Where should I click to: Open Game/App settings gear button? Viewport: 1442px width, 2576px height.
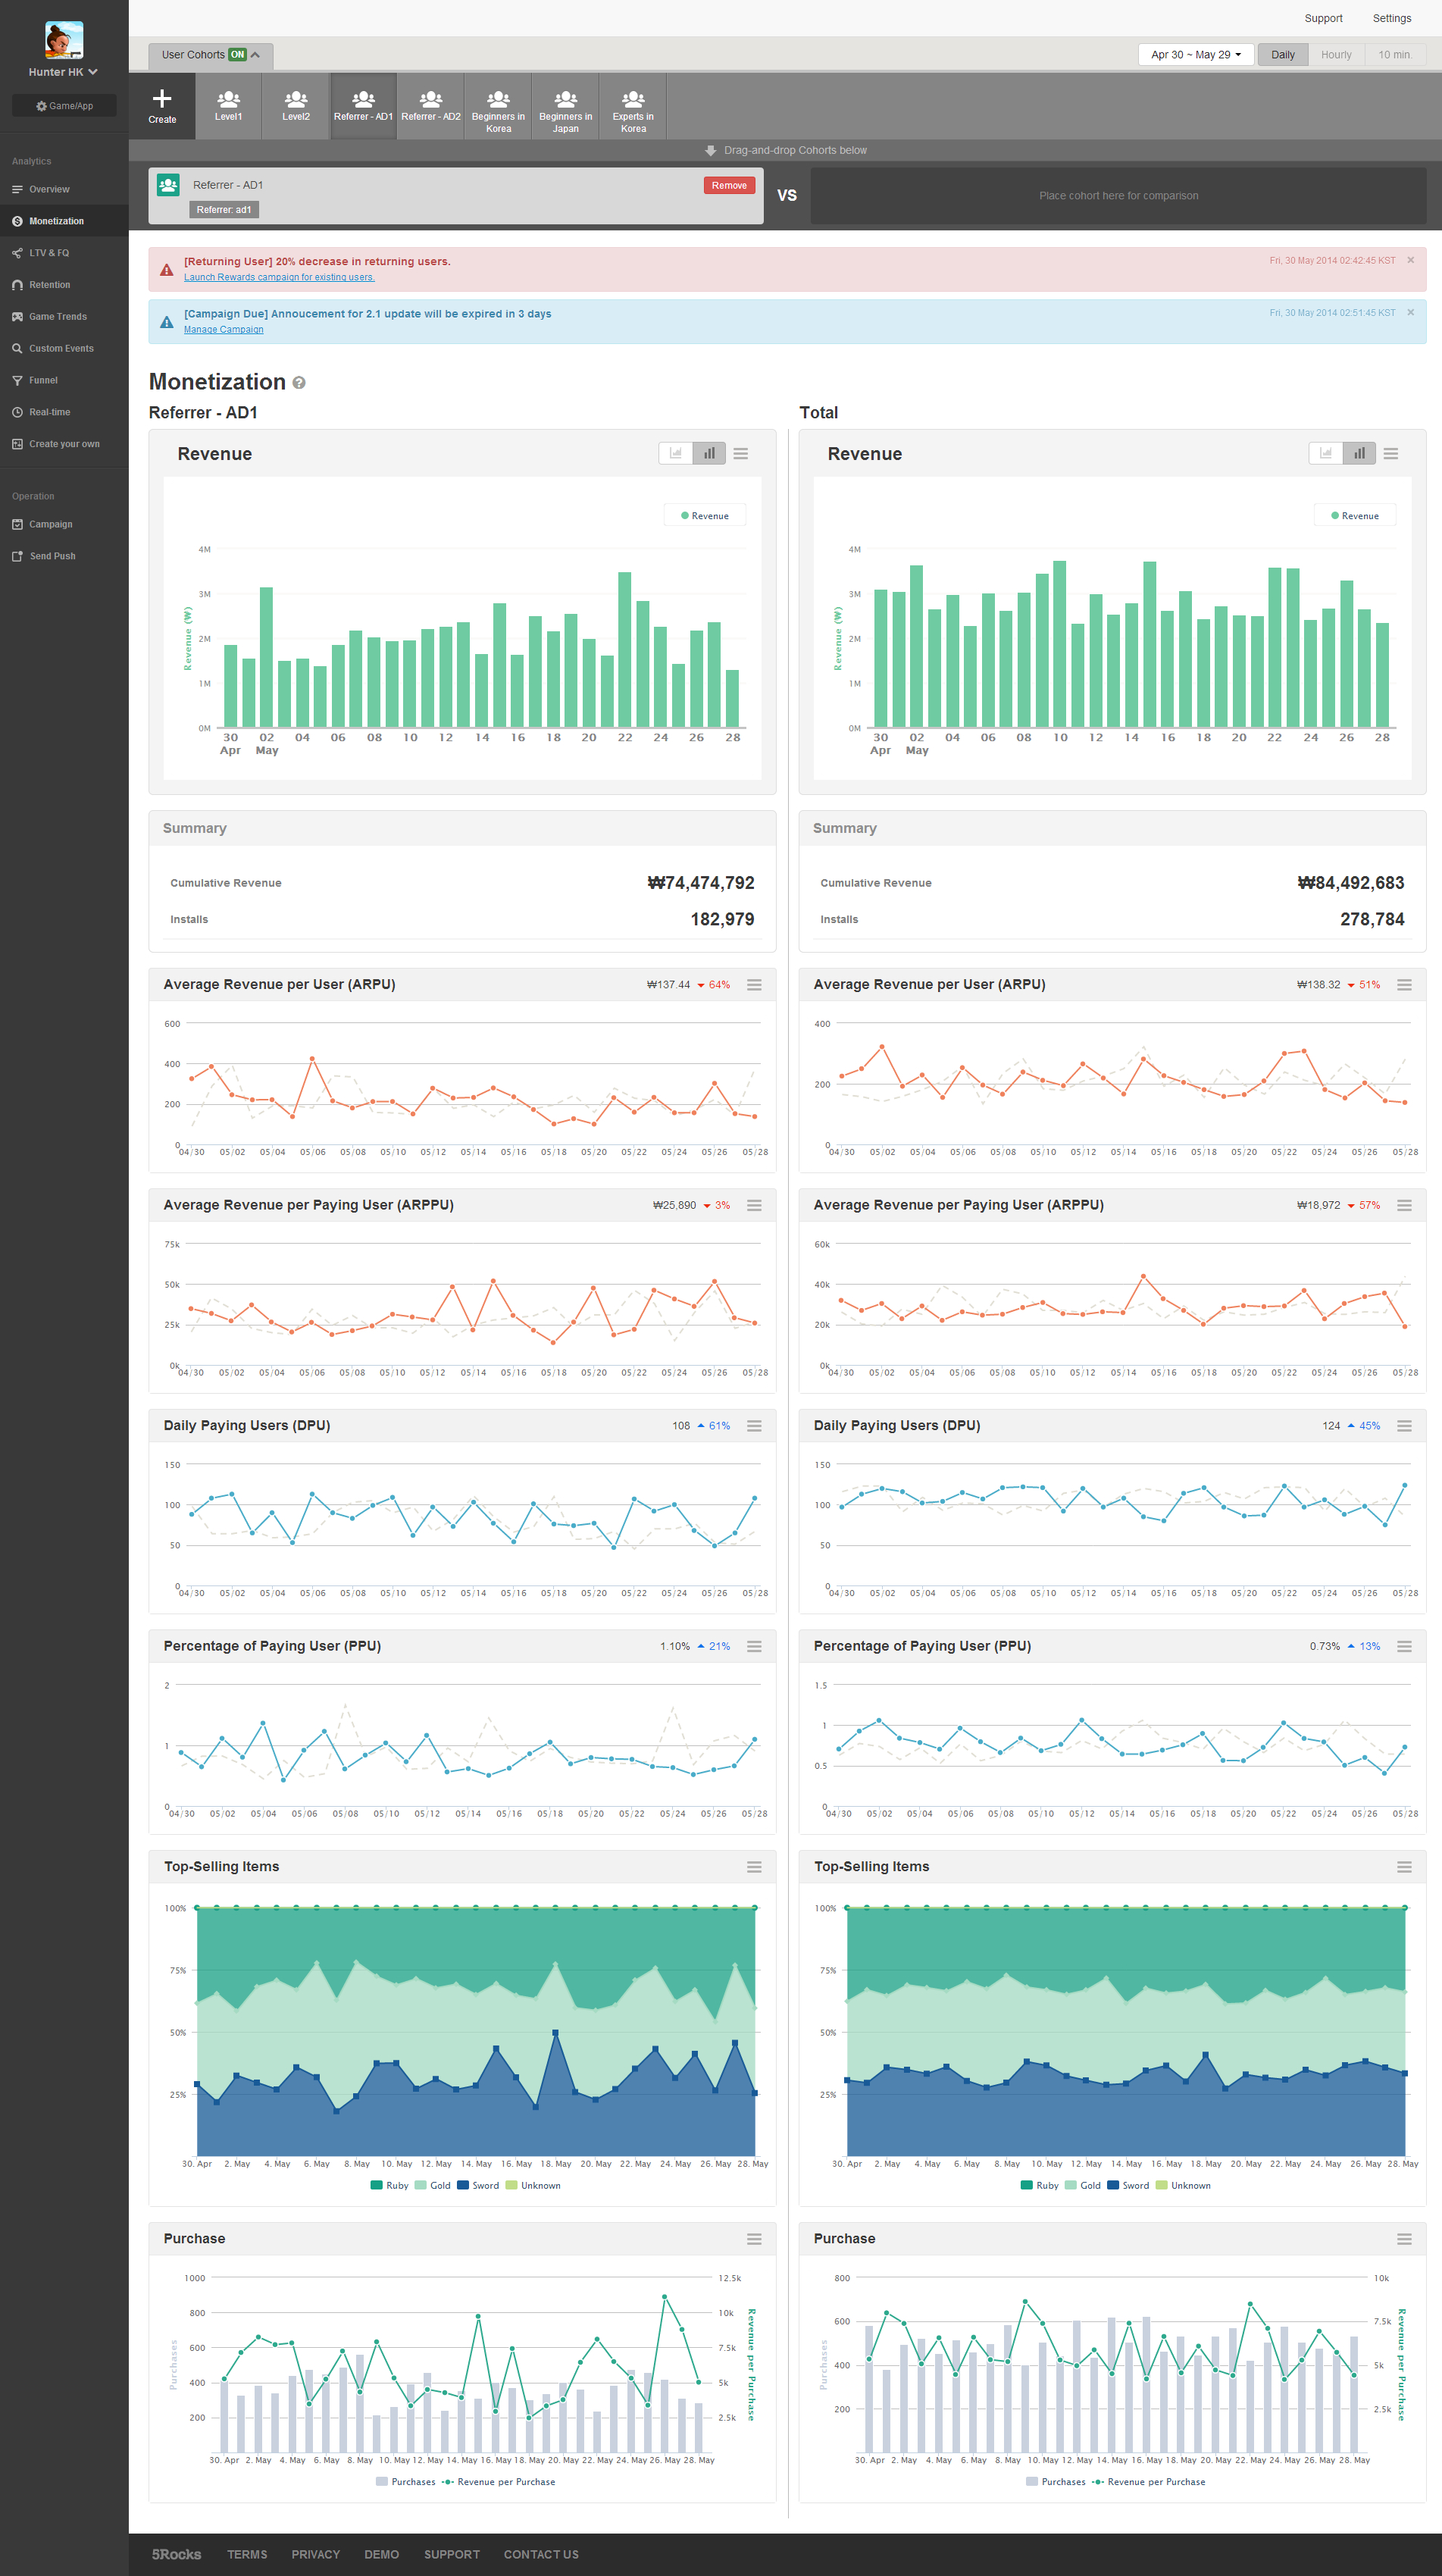tap(64, 106)
